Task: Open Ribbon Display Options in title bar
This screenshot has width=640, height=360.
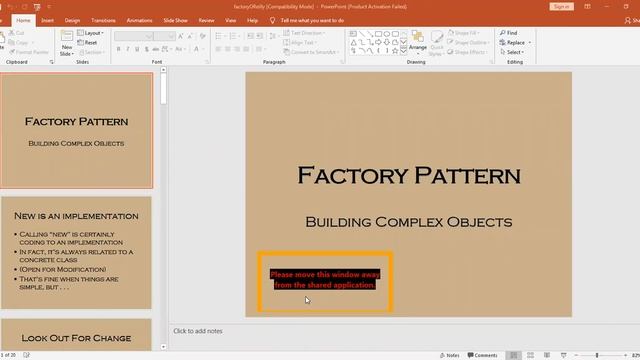Action: pos(587,7)
